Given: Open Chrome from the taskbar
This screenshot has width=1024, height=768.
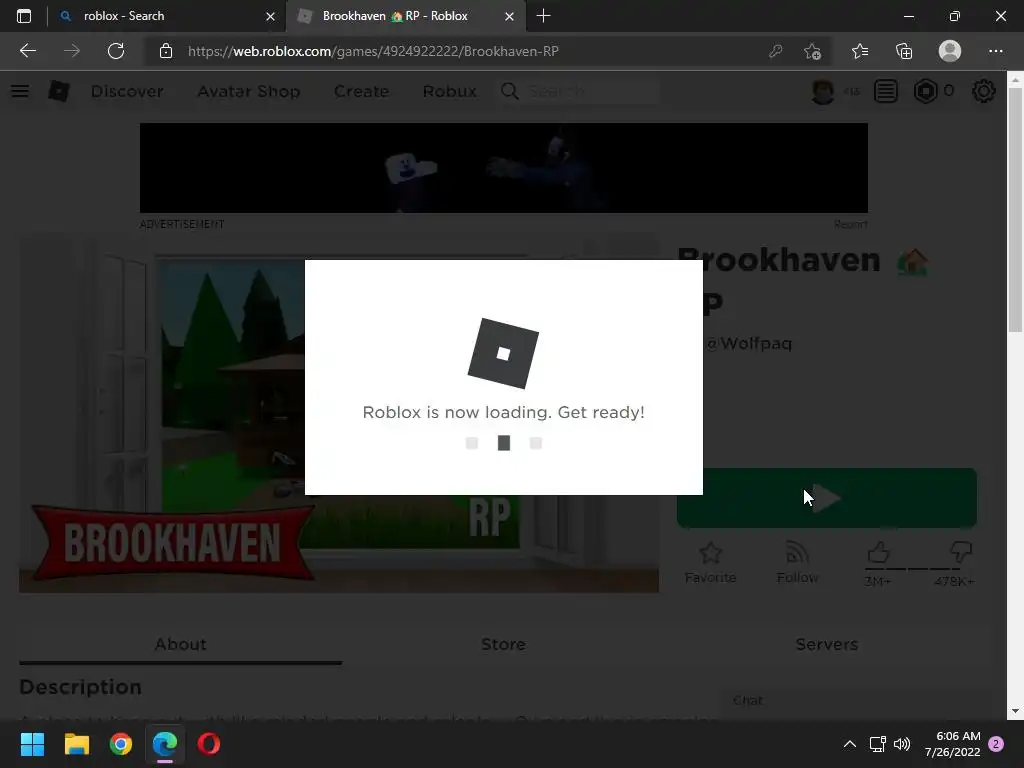Looking at the screenshot, I should (x=121, y=744).
